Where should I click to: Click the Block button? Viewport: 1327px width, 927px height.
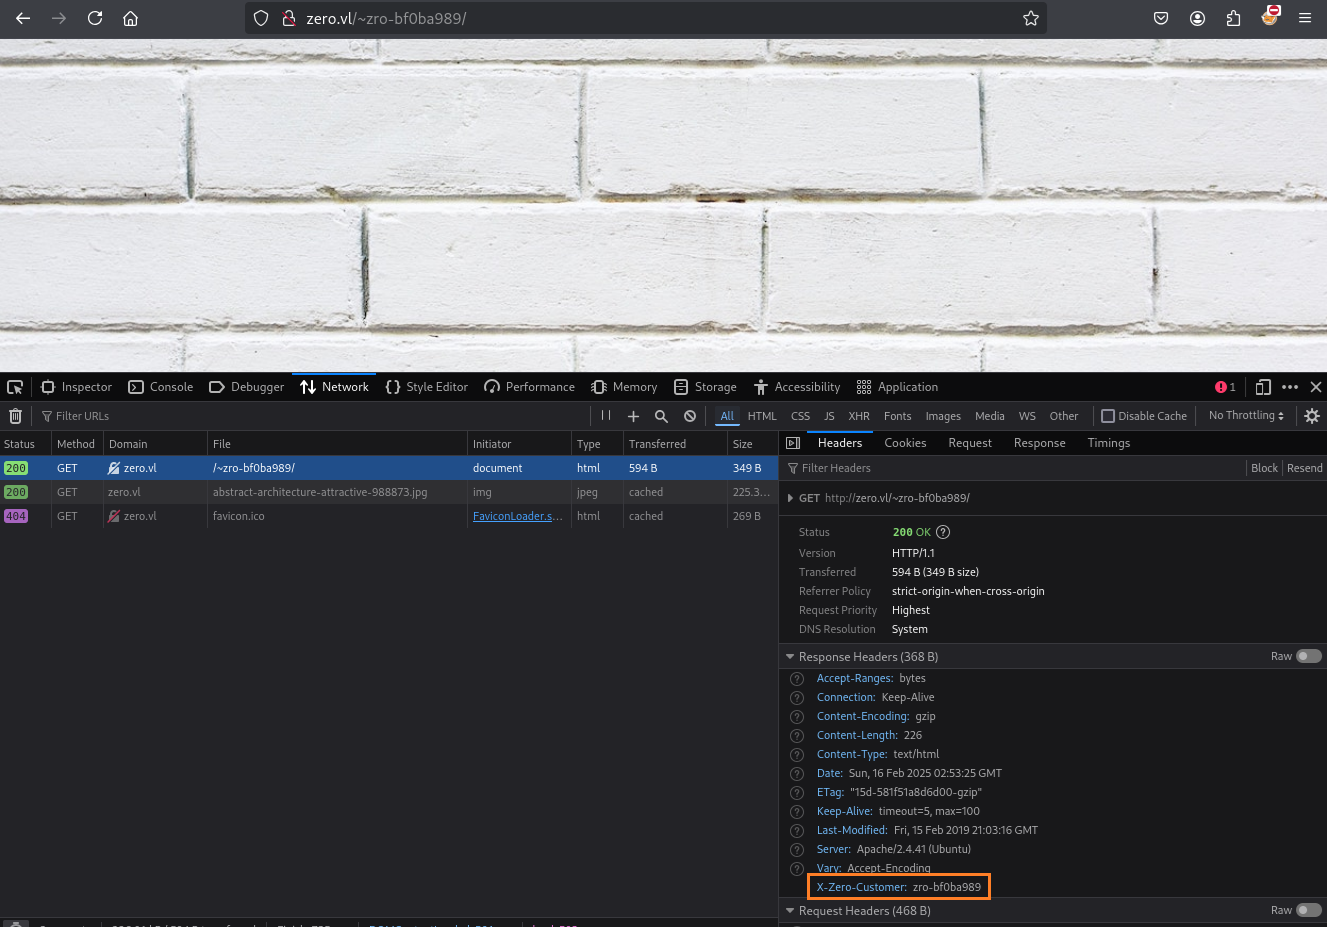pos(1264,468)
